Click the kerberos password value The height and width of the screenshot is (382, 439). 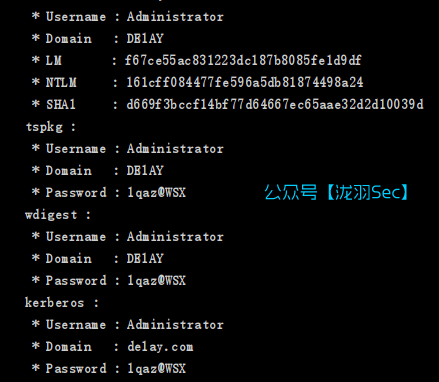tap(156, 368)
